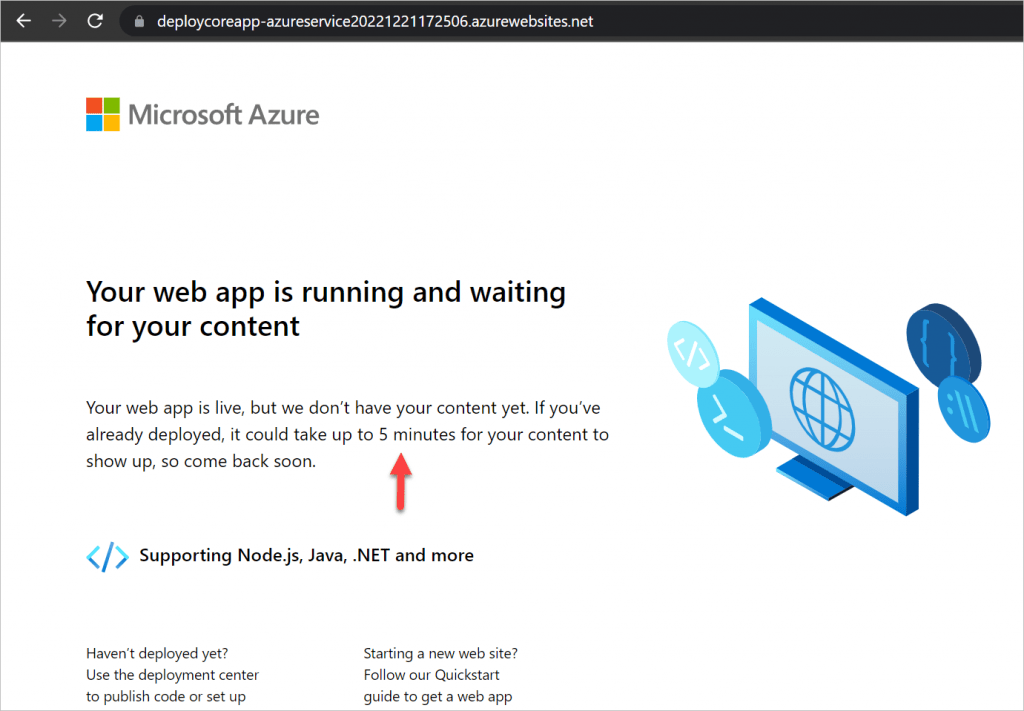Image resolution: width=1024 pixels, height=711 pixels.
Task: Click the heading "Your web app is running and waiting"
Action: click(x=326, y=292)
